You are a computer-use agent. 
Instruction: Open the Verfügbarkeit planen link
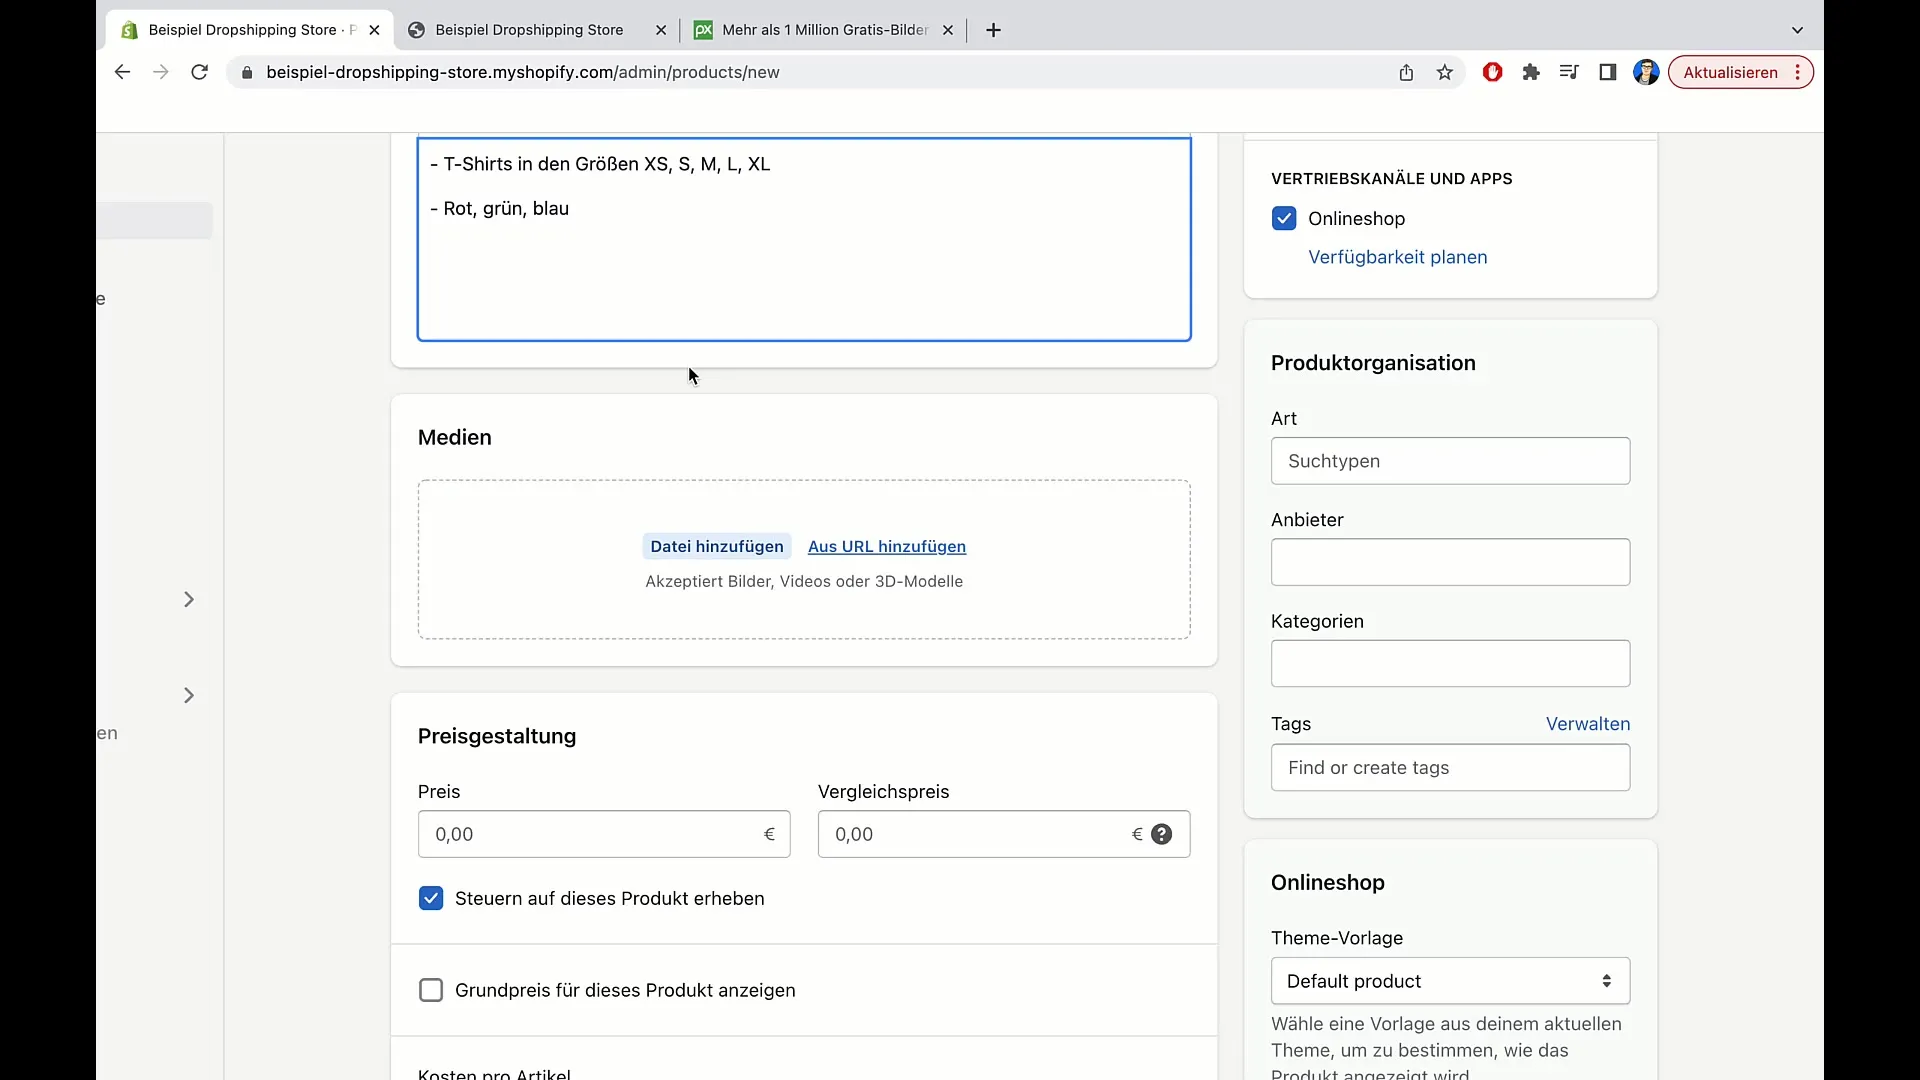[1397, 257]
